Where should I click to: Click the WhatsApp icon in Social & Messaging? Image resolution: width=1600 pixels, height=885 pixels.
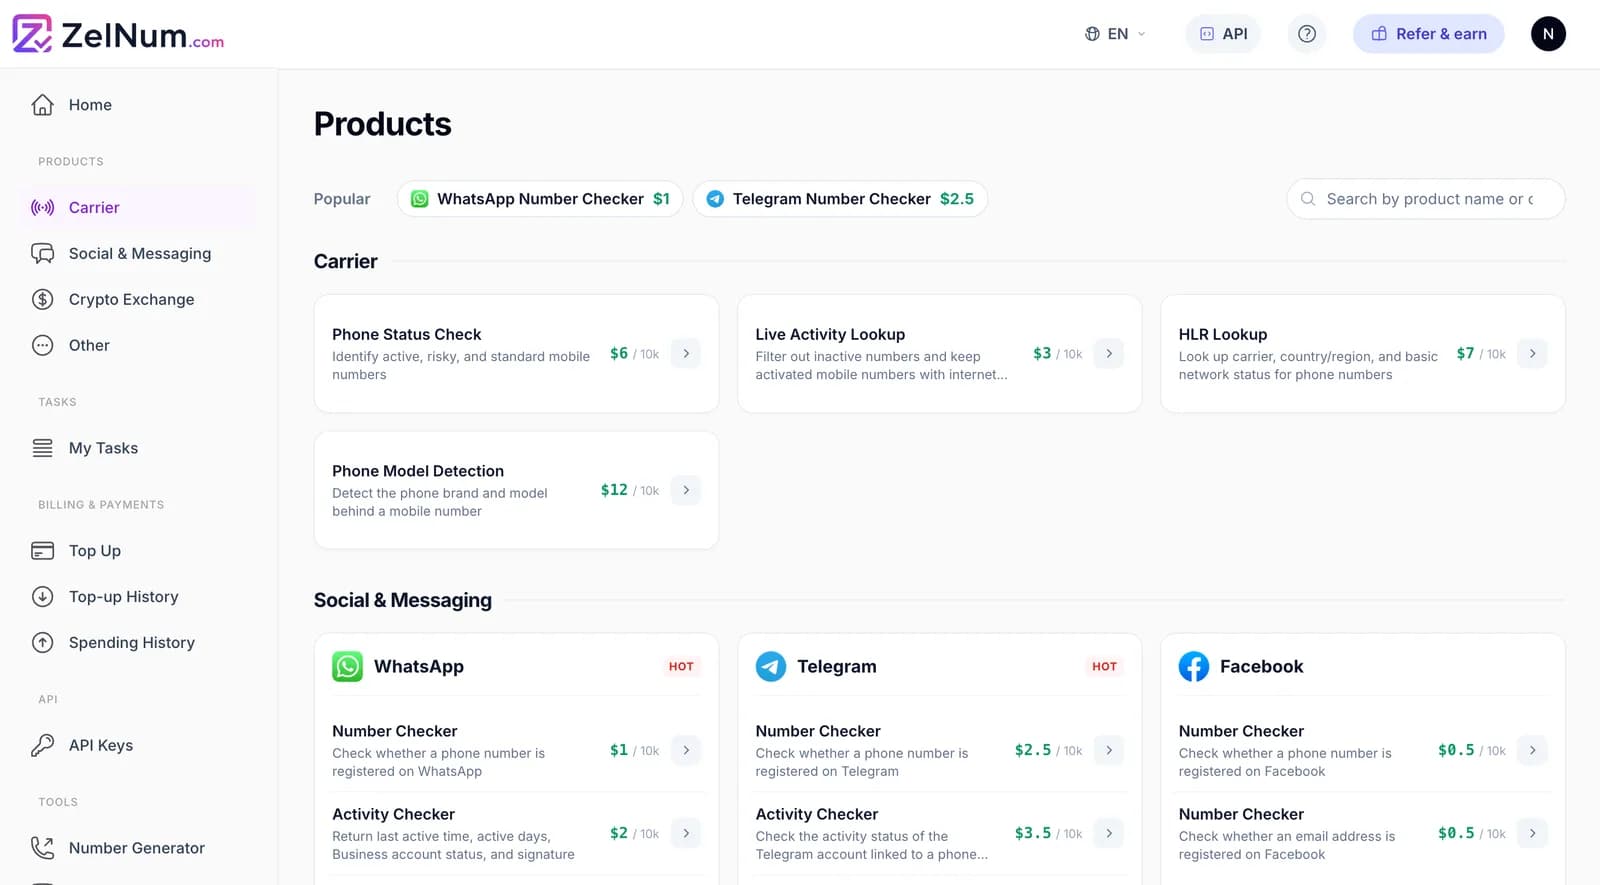point(347,666)
